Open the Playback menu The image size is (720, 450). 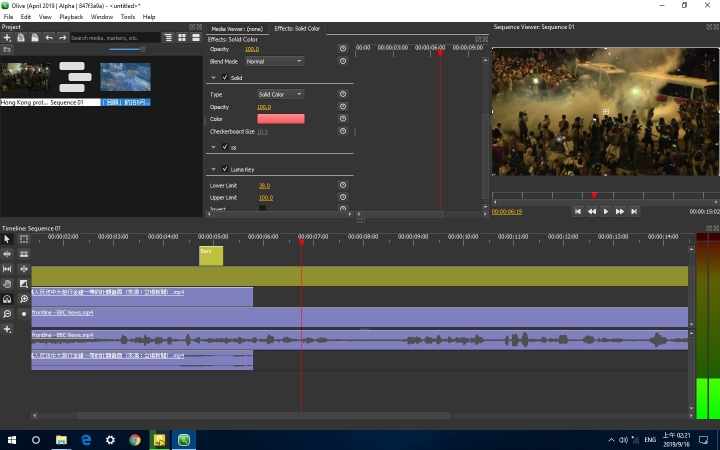coord(71,17)
